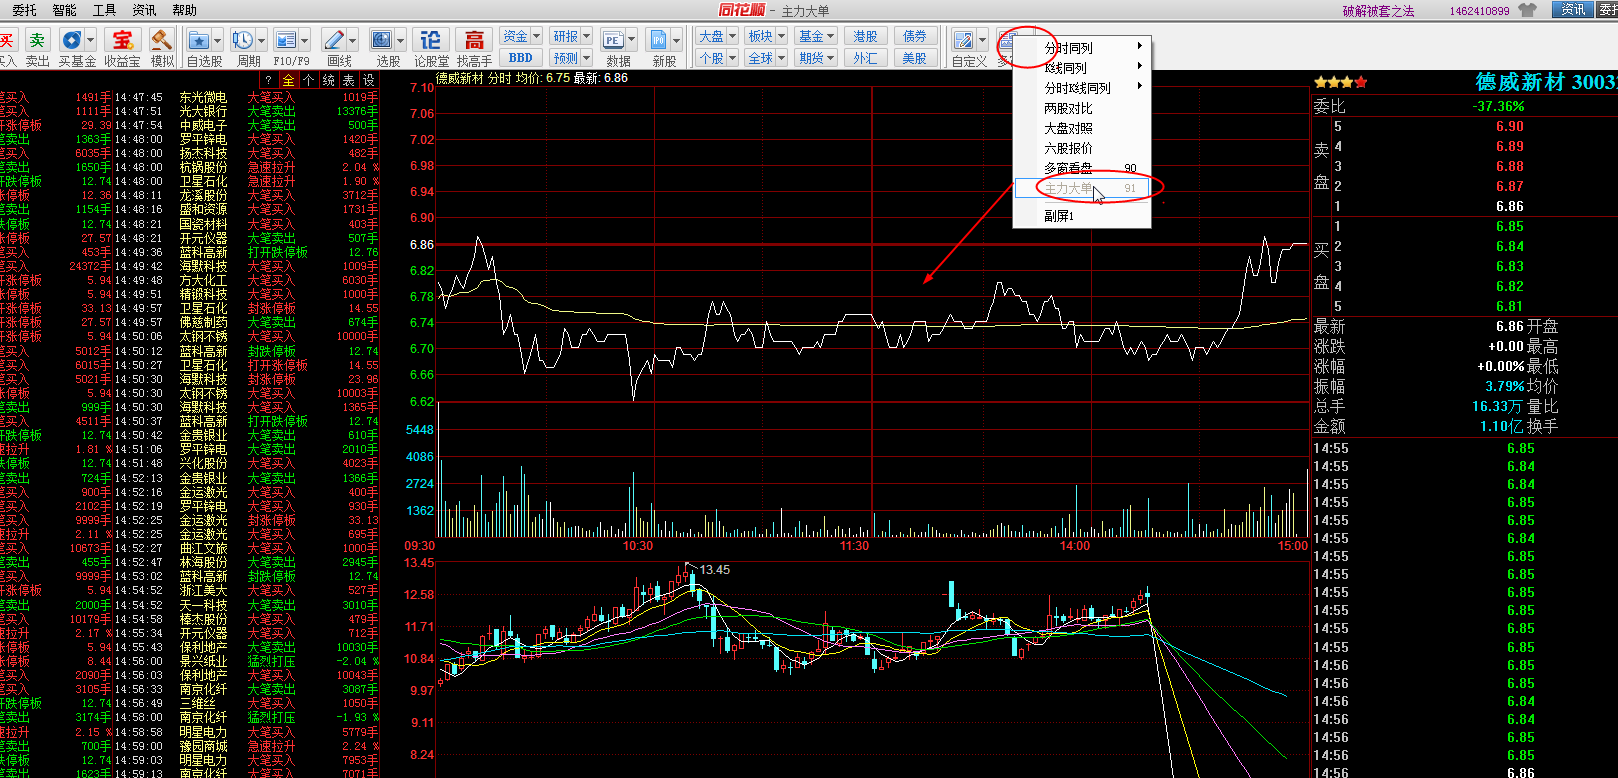Open the 数据 PE icon
Viewport: 1618px width, 778px height.
click(612, 40)
